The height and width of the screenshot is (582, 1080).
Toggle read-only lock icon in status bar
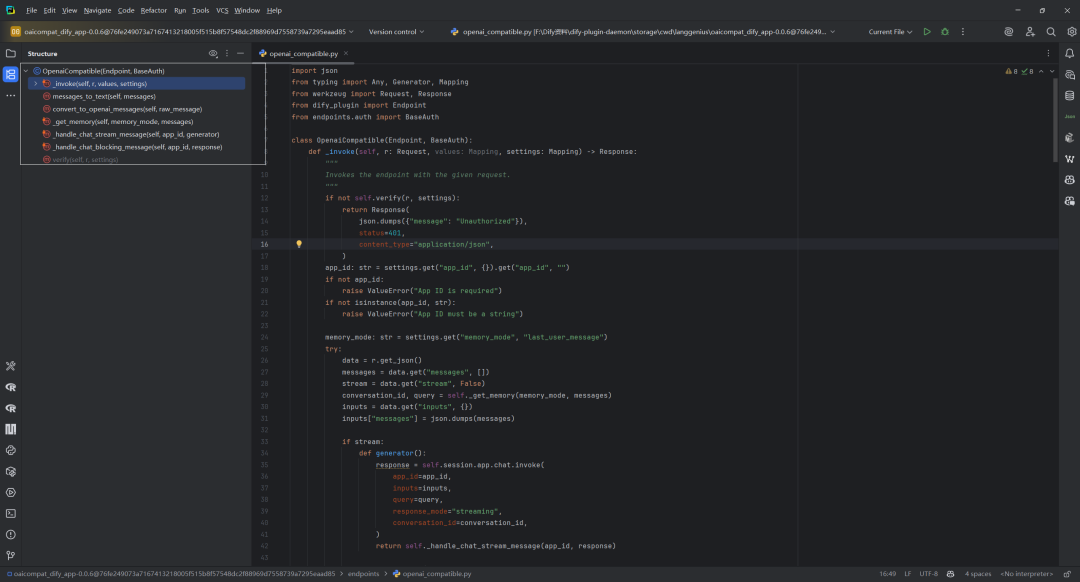point(1067,574)
